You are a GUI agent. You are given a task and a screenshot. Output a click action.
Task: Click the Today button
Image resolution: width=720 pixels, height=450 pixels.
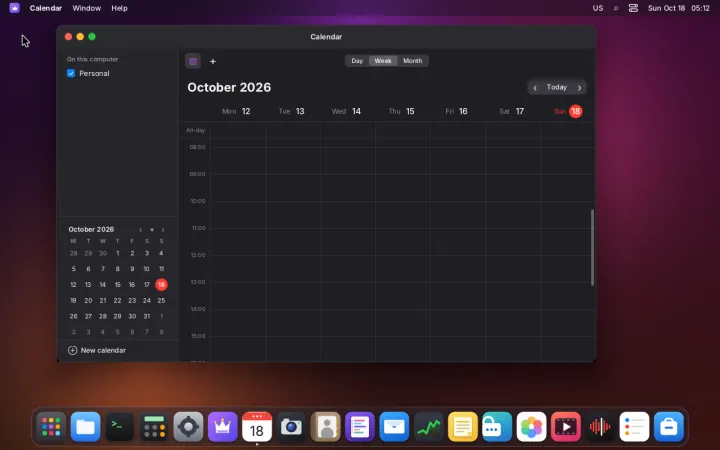click(557, 87)
